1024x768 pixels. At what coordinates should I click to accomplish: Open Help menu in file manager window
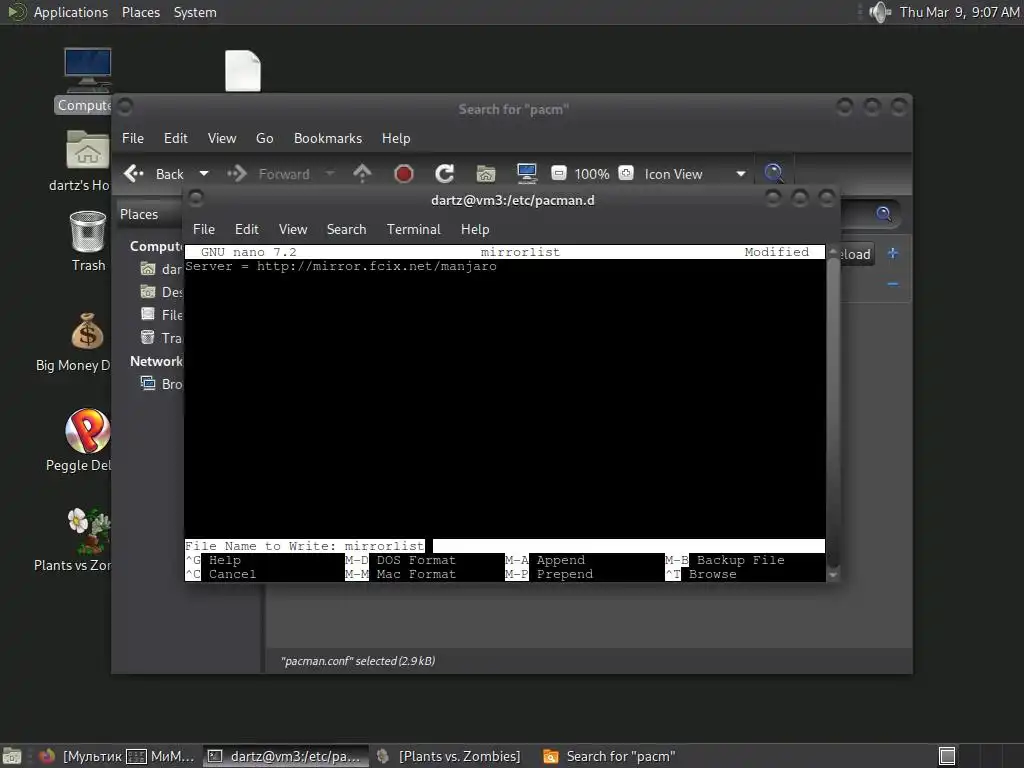396,138
